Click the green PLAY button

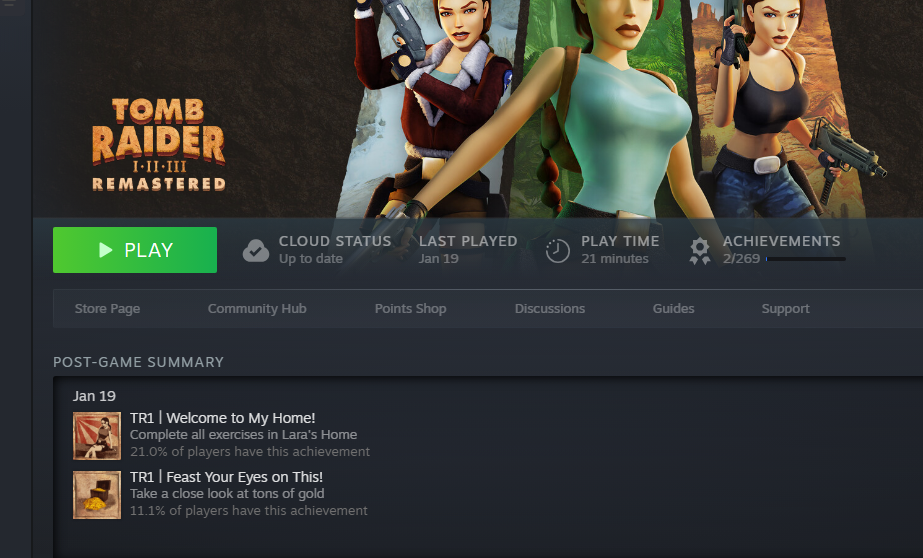135,250
